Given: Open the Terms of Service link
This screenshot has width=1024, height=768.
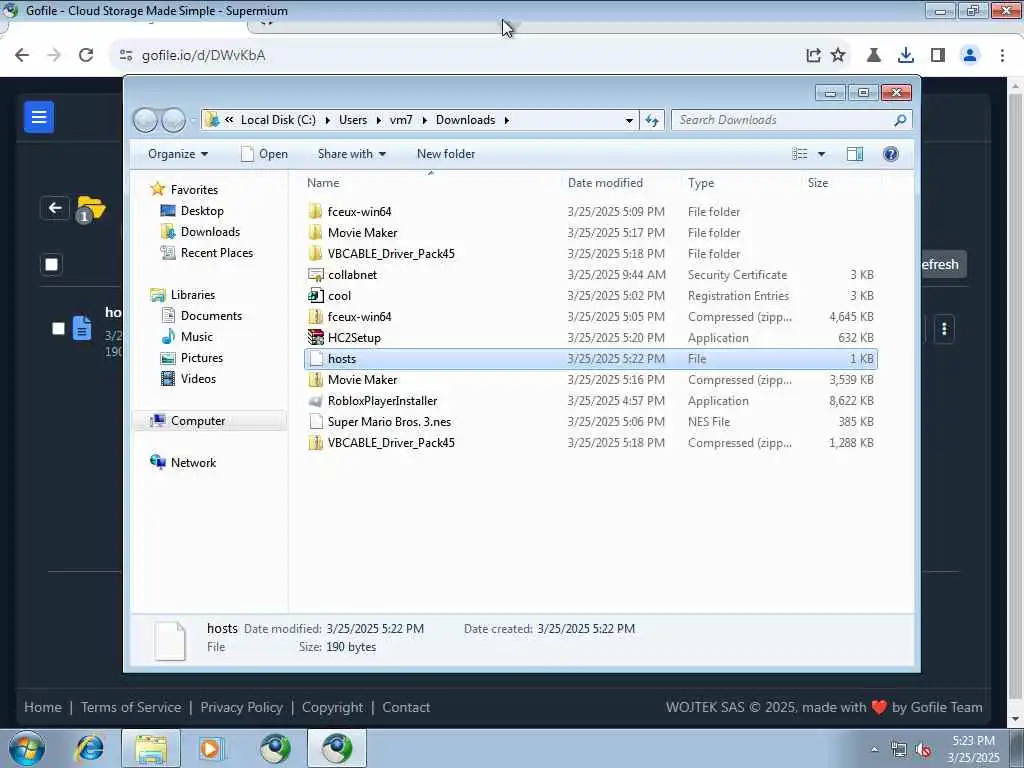Looking at the screenshot, I should click(131, 707).
